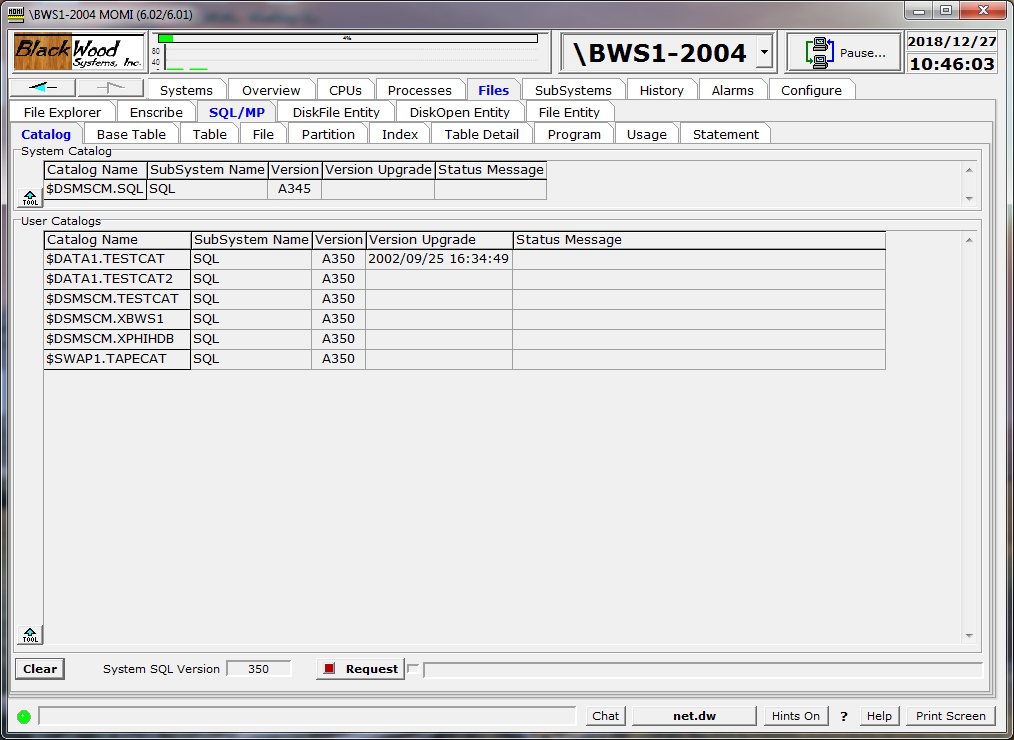Click the BlackWood Systems logo
1014x740 pixels.
79,52
